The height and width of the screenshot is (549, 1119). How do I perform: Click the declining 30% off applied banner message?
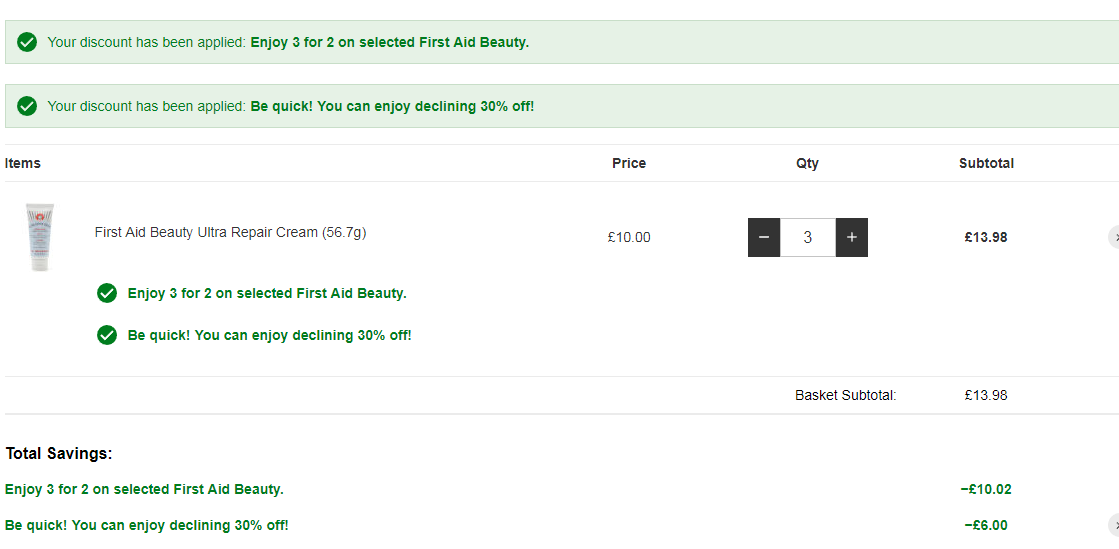coord(290,106)
